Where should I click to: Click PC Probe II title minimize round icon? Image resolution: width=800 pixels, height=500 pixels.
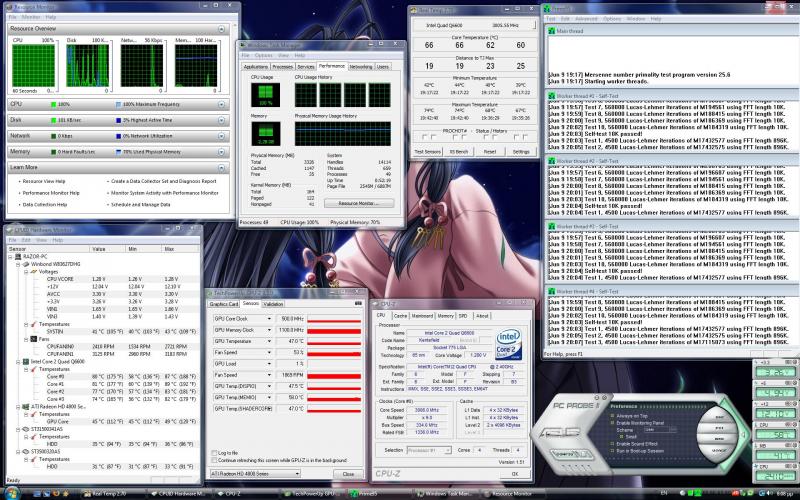[596, 397]
